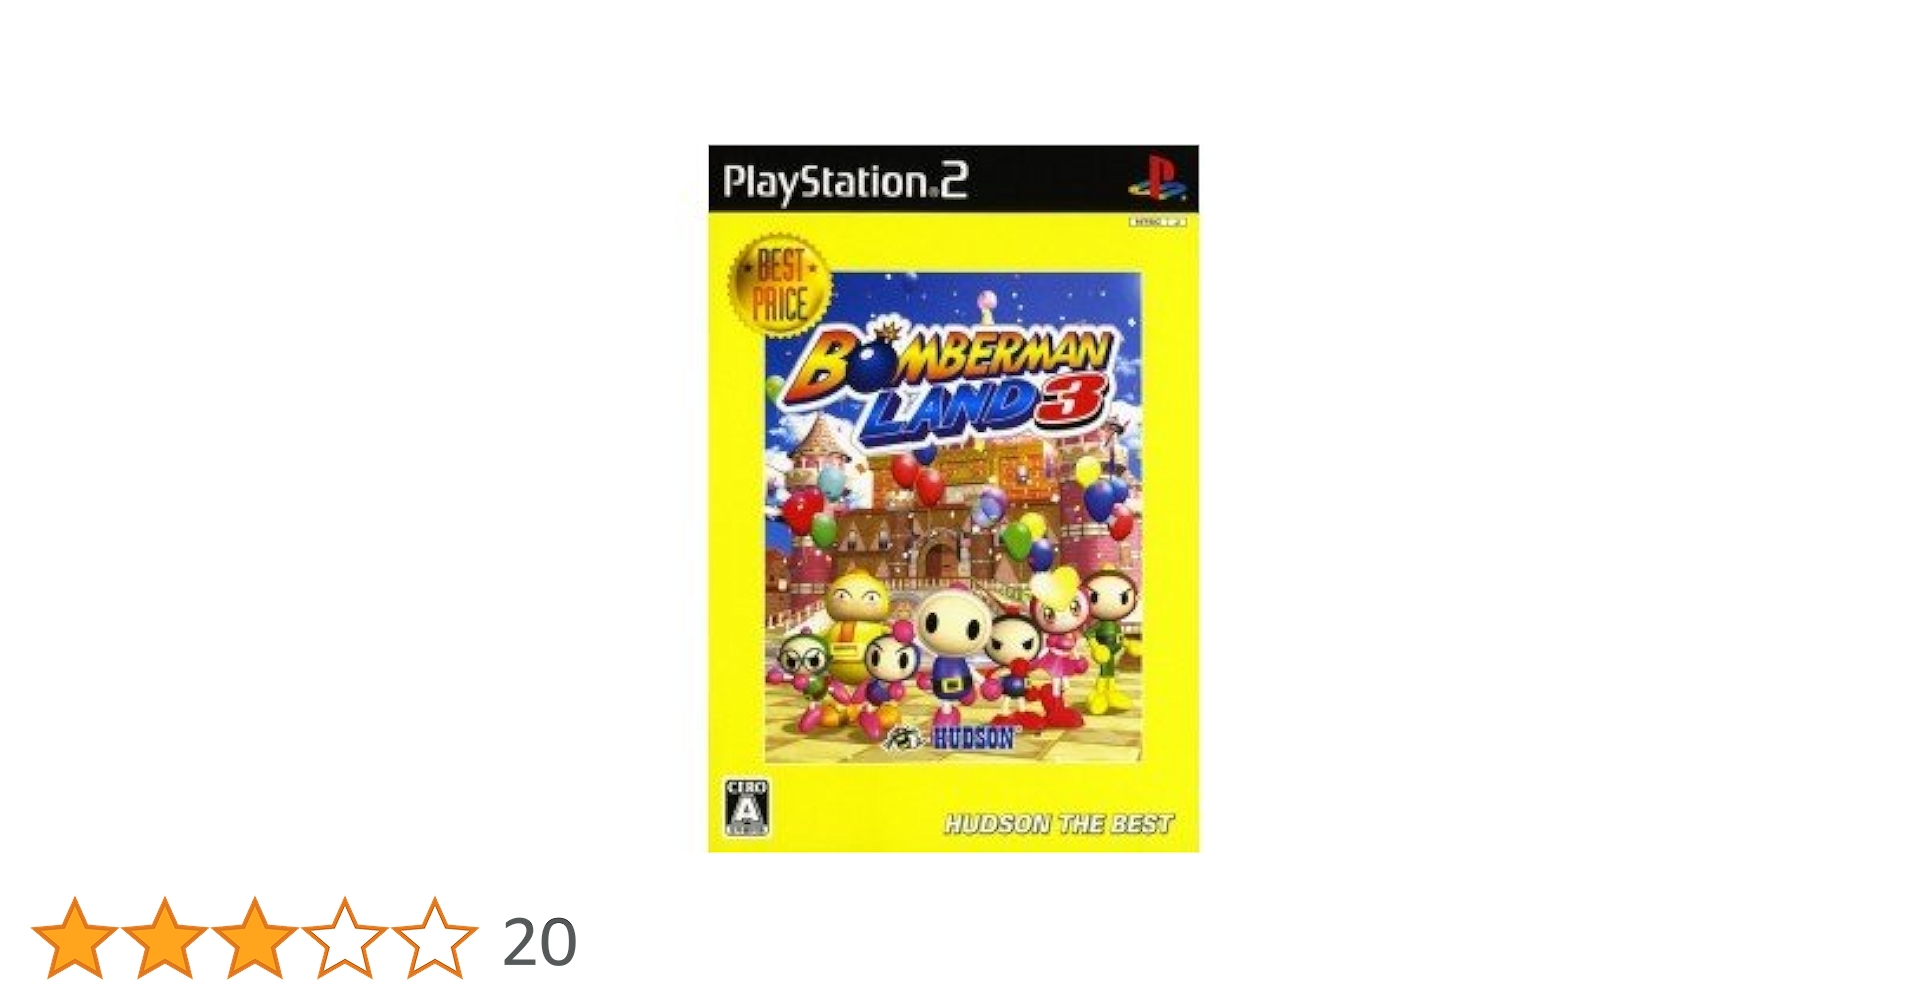Click the first filled orange star
The height and width of the screenshot is (1000, 1910).
(x=75, y=938)
